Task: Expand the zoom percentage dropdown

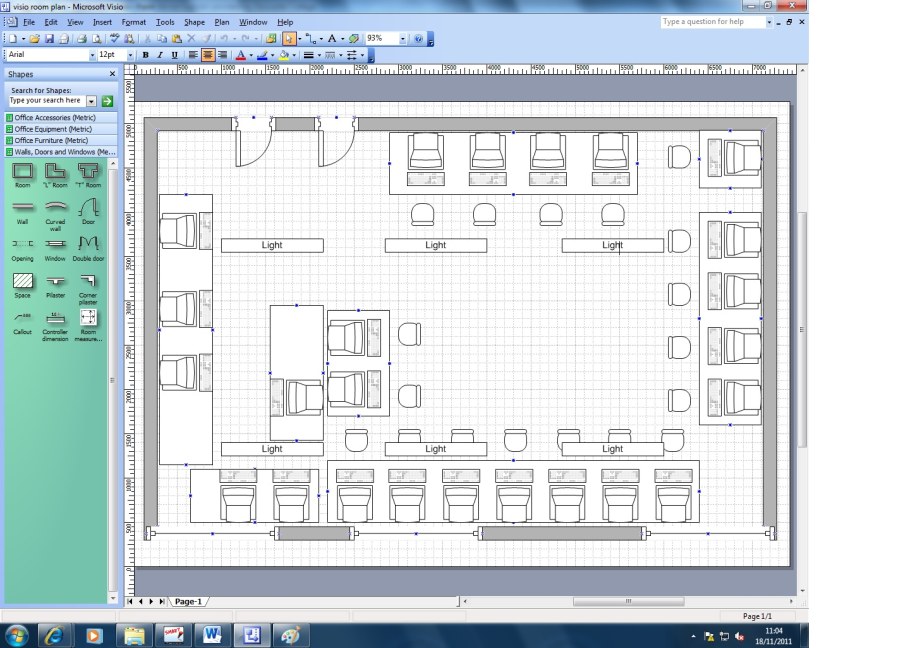Action: click(403, 39)
